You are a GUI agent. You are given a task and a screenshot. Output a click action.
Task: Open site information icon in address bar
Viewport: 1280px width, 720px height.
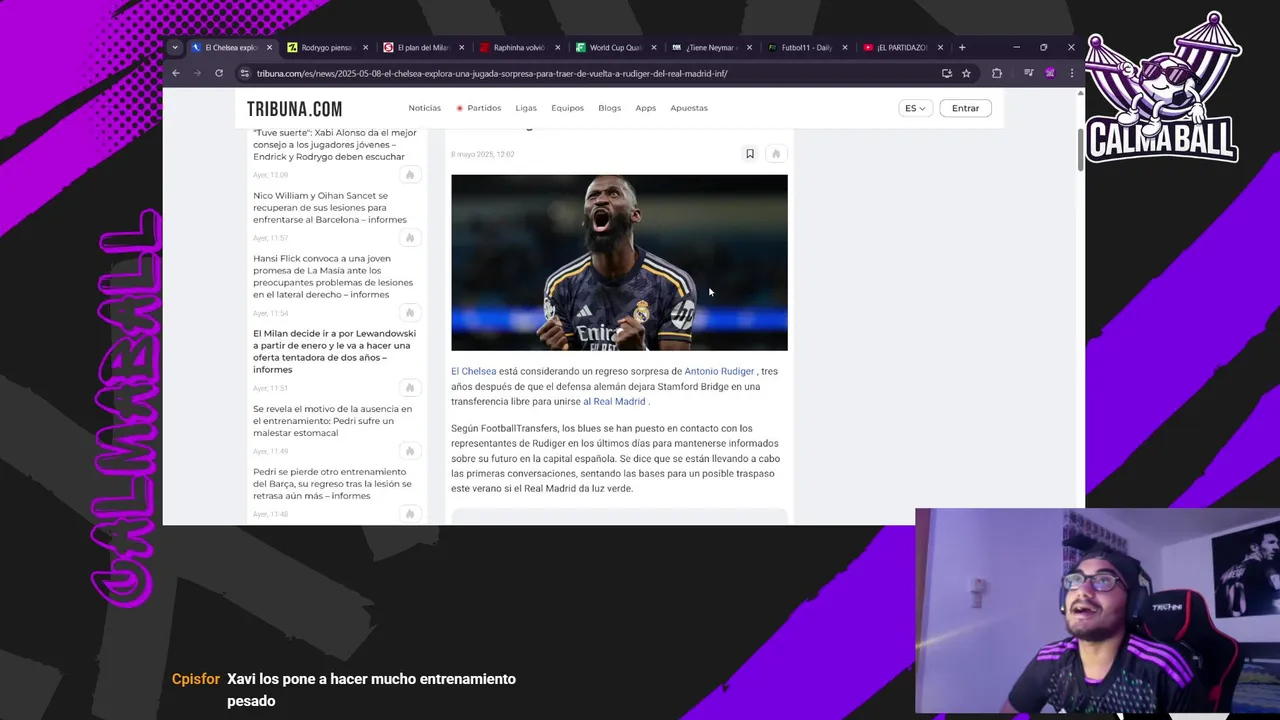pyautogui.click(x=244, y=73)
